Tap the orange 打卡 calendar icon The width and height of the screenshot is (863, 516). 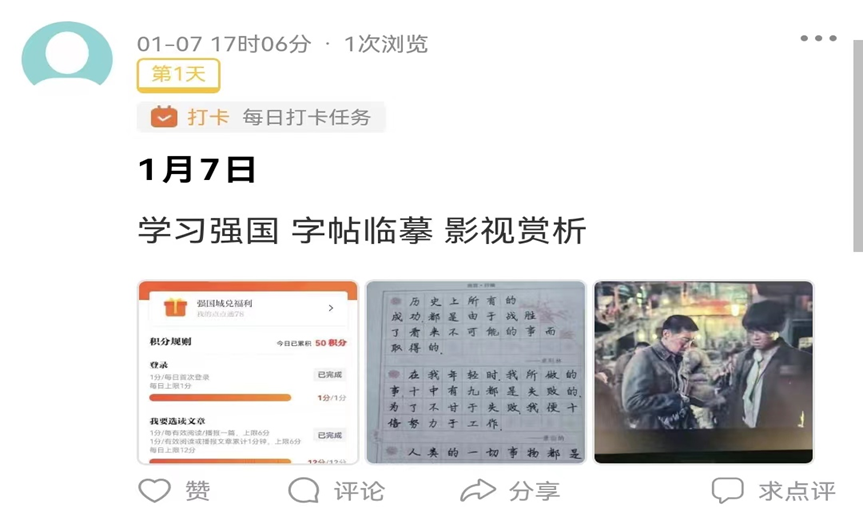tap(164, 117)
